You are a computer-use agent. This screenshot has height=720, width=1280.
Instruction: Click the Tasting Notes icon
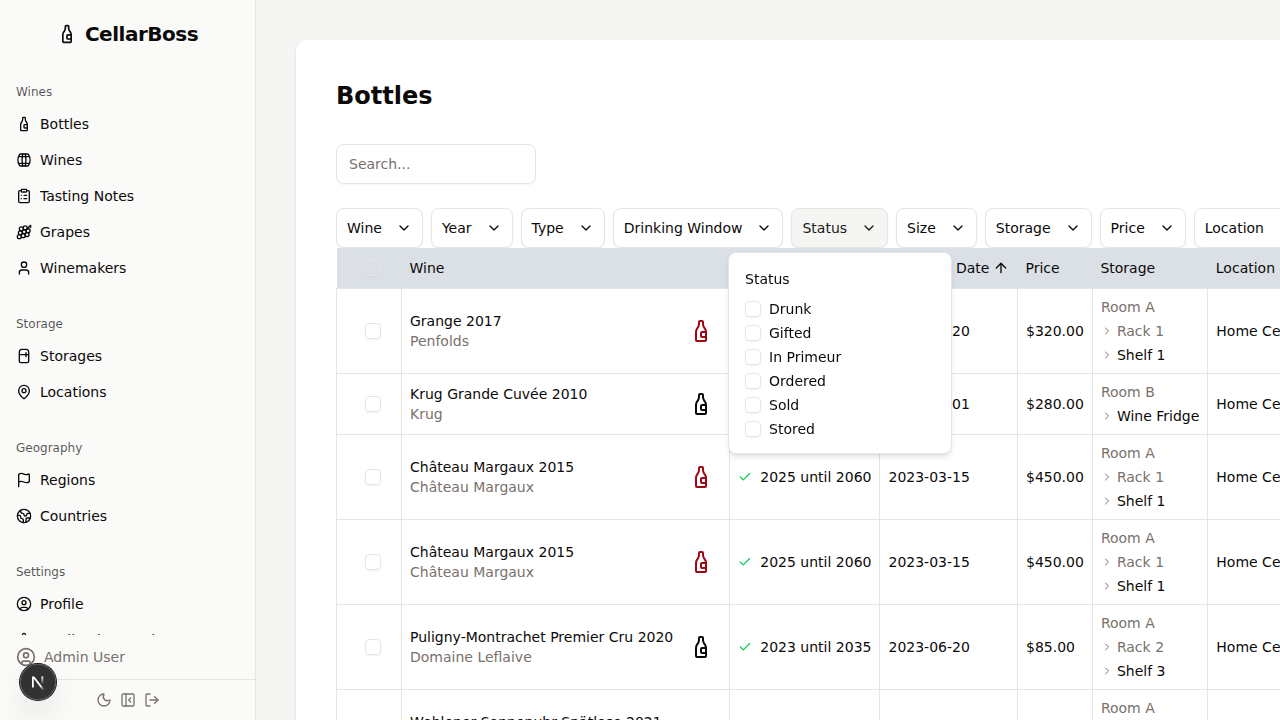point(23,195)
